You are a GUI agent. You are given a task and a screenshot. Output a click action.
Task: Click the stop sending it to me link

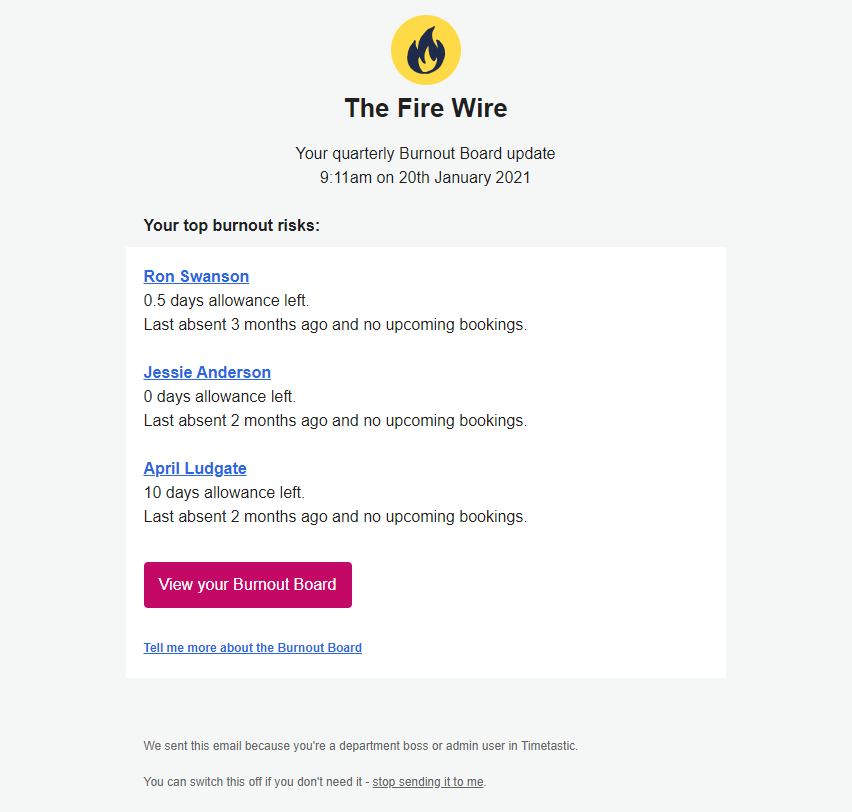428,782
